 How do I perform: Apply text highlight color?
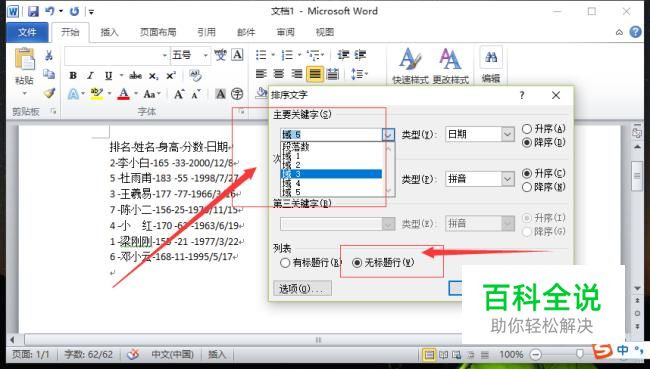coord(97,94)
